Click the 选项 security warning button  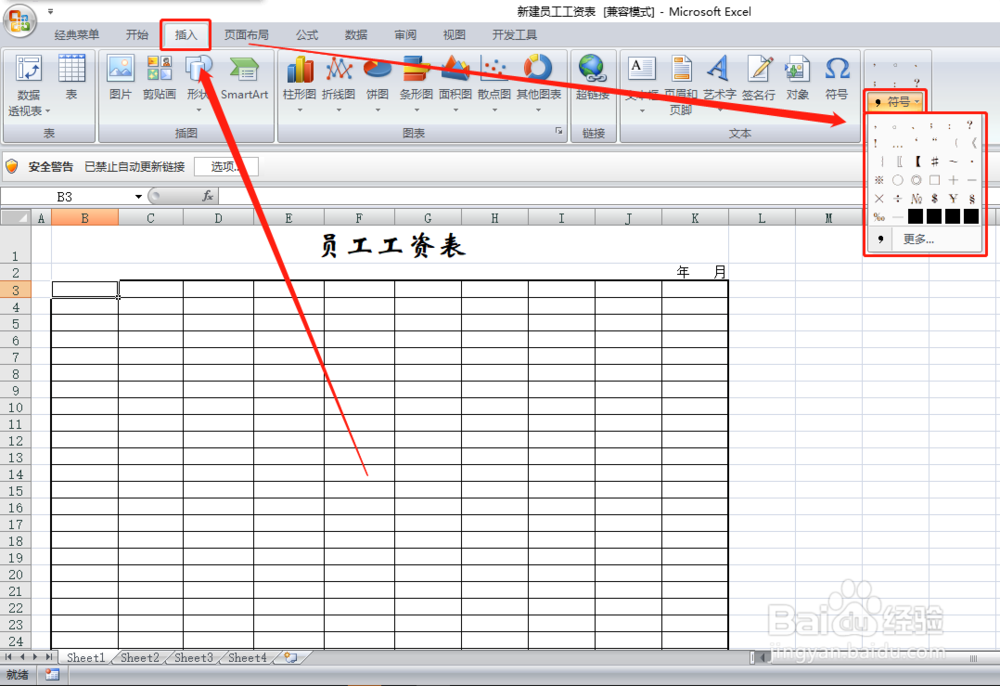pyautogui.click(x=226, y=166)
